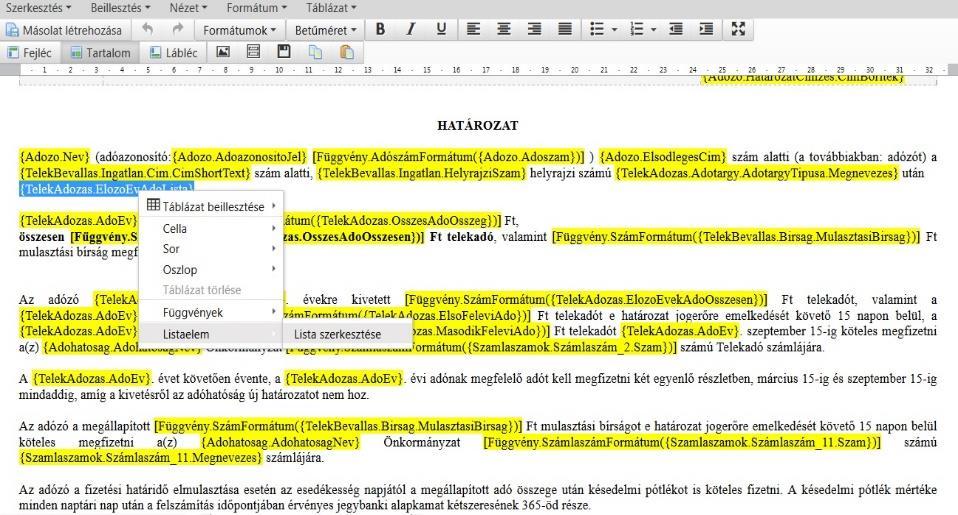This screenshot has height=515, width=958.
Task: Expand the Betűméret dropdown
Action: coord(324,30)
